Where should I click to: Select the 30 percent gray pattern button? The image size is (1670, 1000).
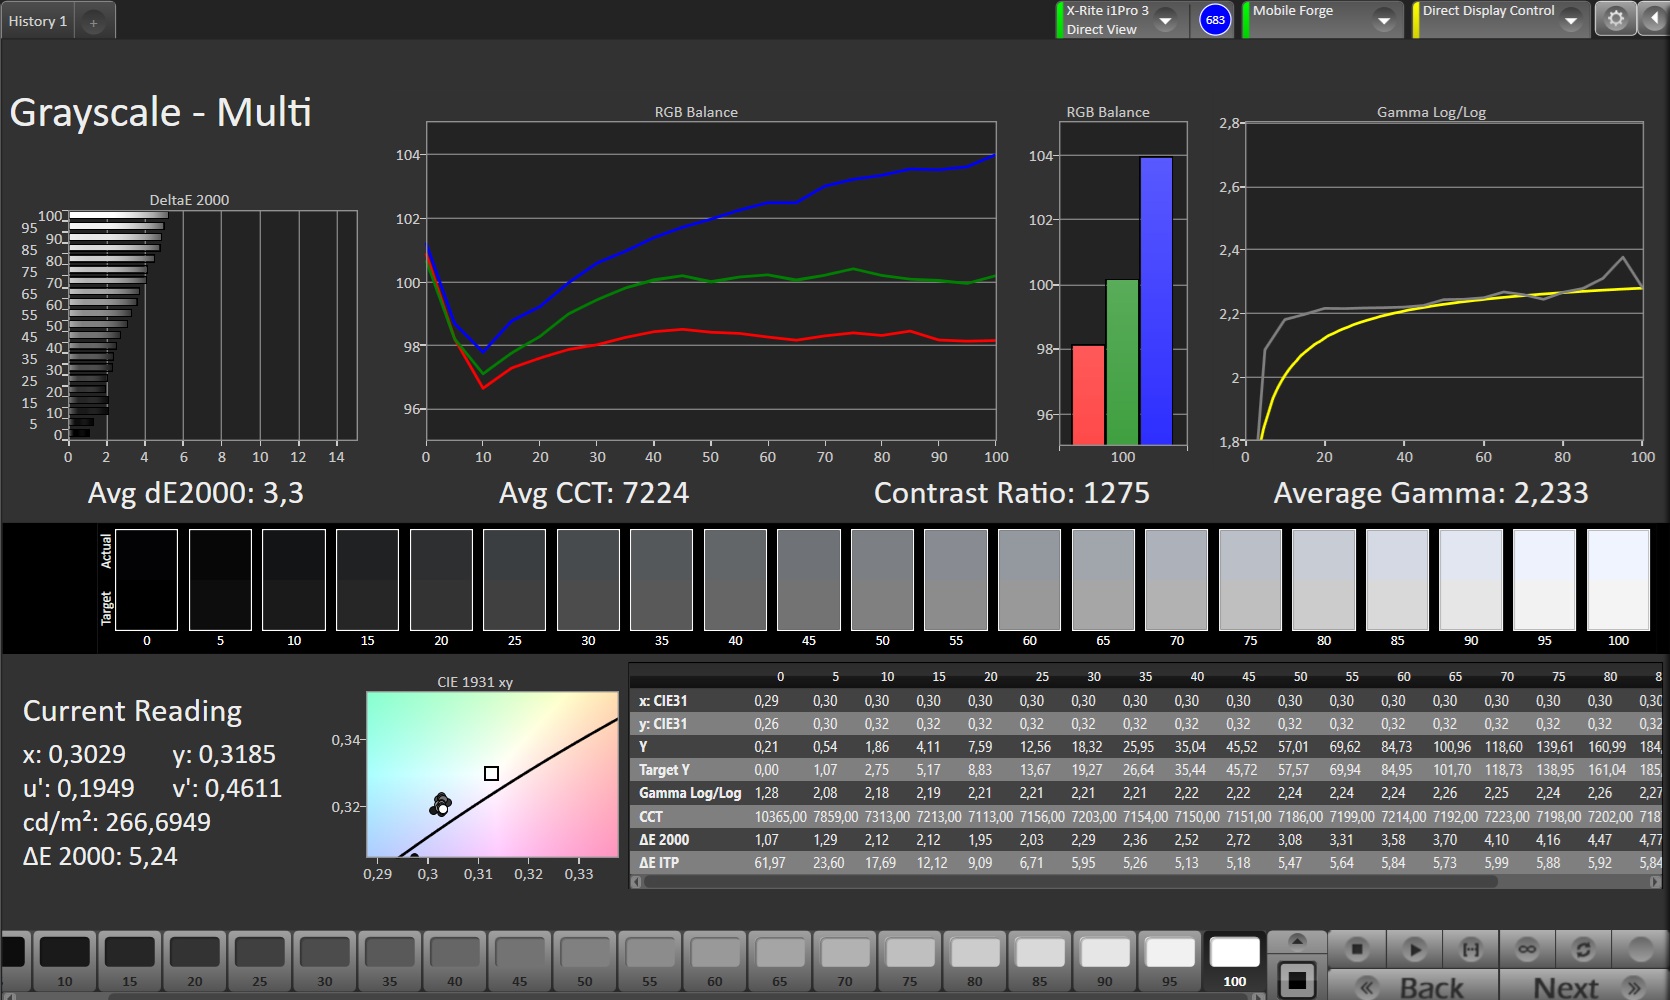(325, 962)
